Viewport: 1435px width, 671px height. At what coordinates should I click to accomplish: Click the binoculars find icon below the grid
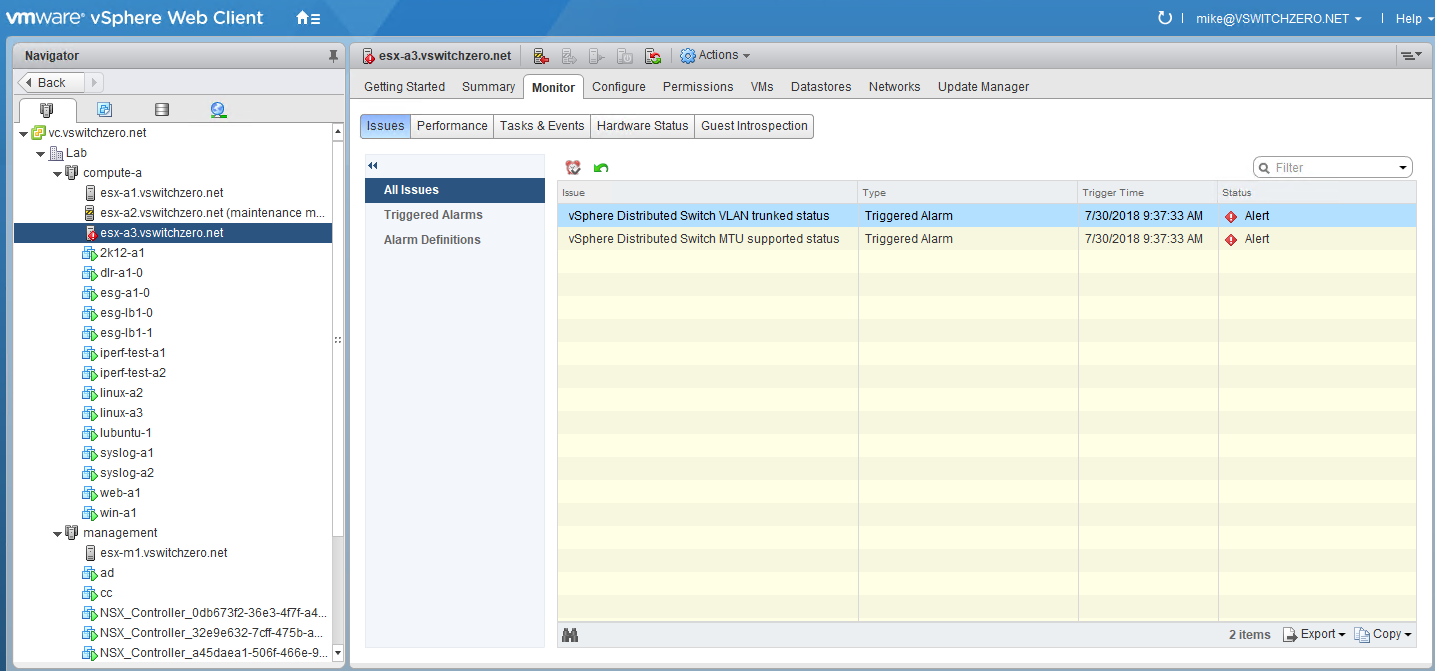click(x=571, y=635)
